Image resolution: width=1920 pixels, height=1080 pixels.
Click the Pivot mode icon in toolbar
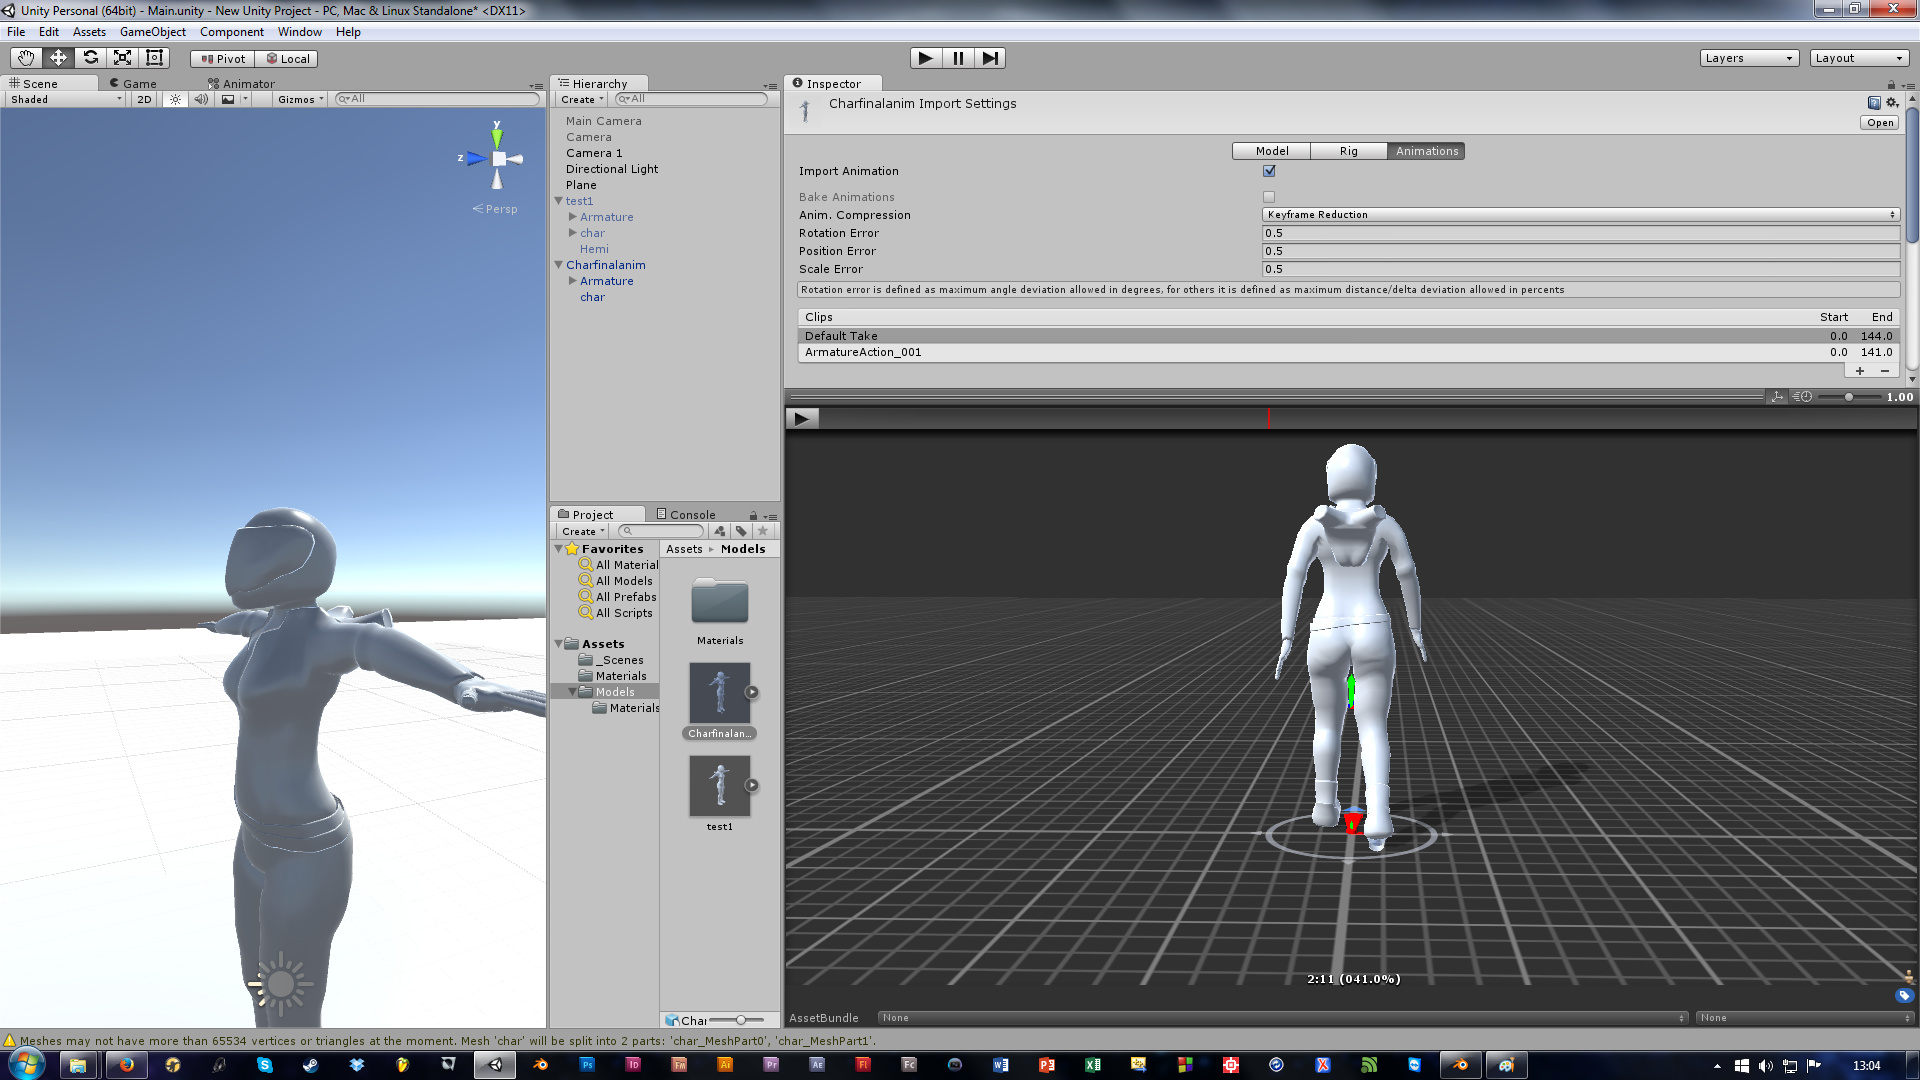[206, 58]
